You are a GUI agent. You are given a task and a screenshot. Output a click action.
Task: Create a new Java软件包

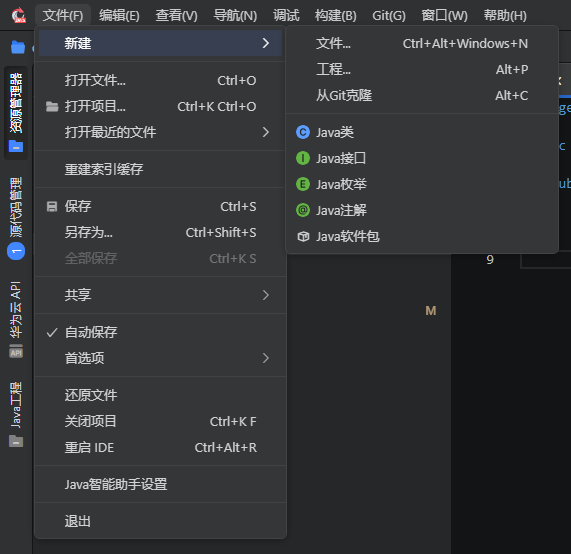coord(422,237)
